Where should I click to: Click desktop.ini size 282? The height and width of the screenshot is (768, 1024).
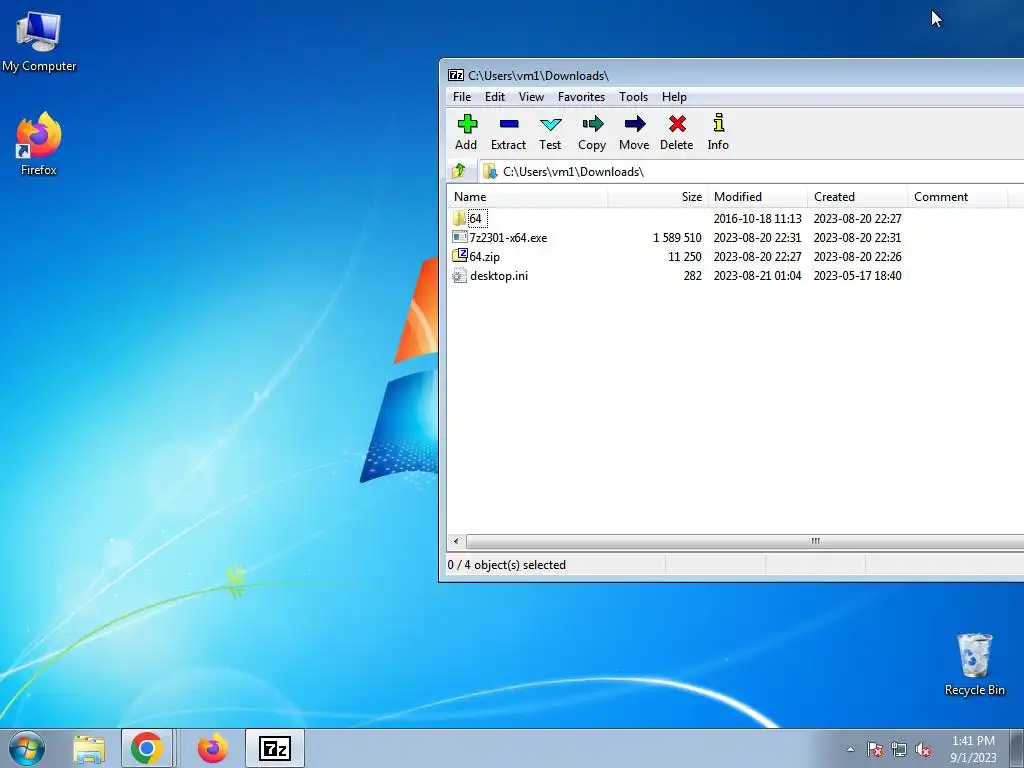click(692, 276)
